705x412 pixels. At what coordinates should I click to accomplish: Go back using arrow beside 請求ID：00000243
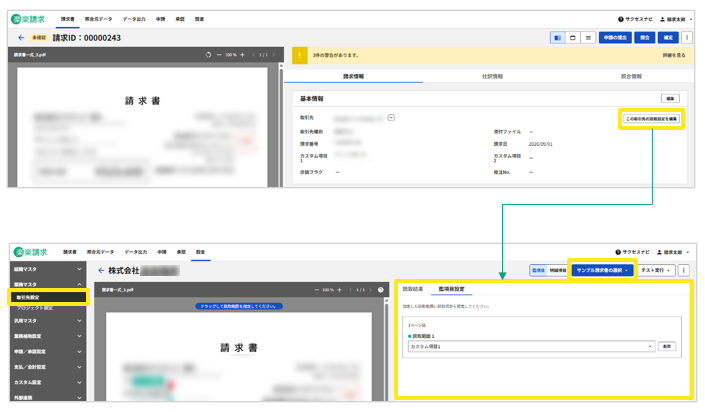click(x=21, y=38)
